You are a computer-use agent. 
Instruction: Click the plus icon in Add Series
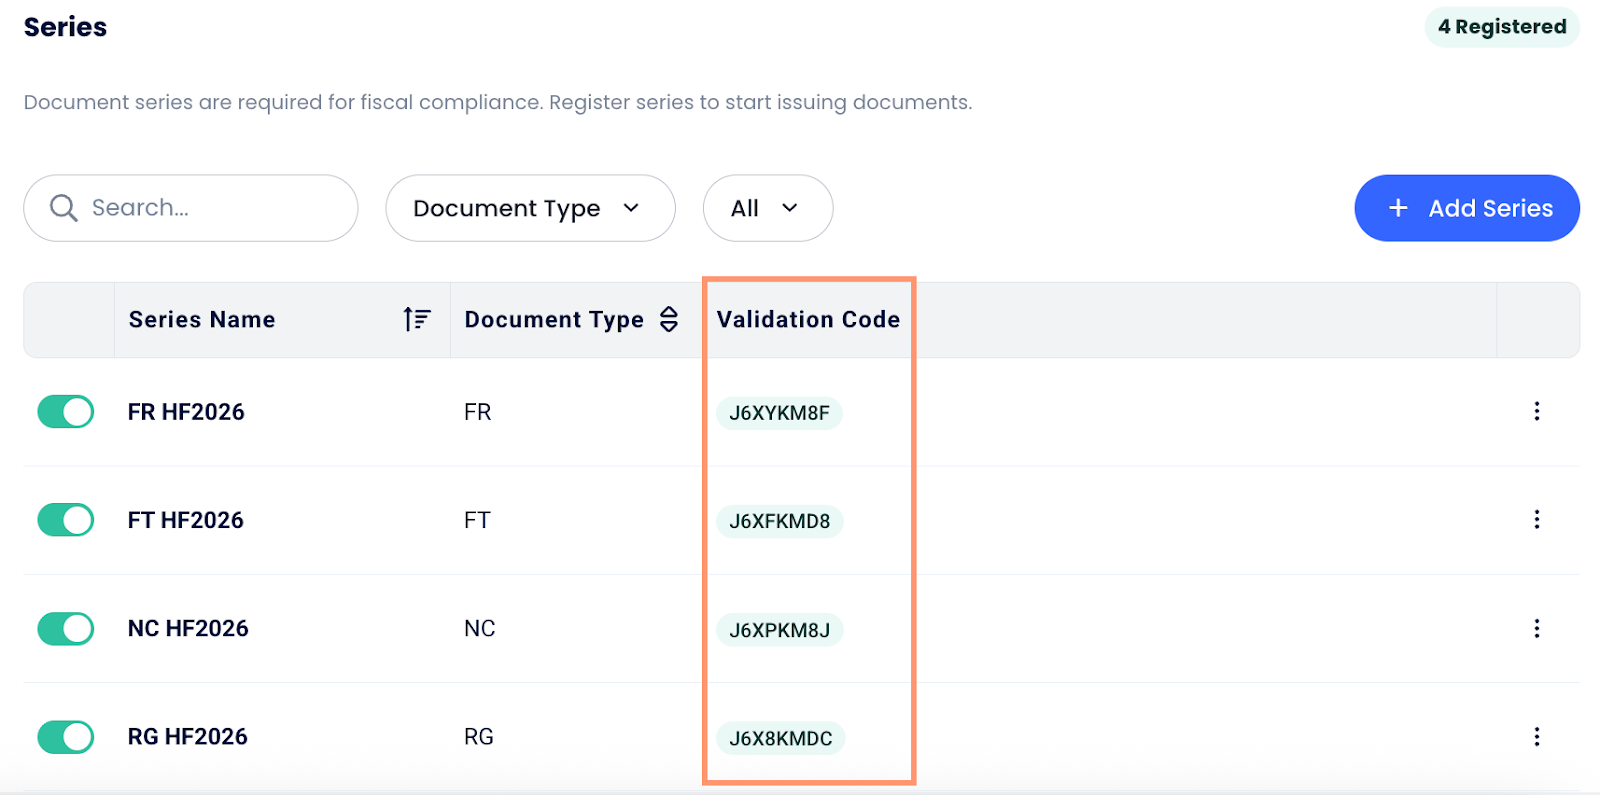coord(1398,208)
